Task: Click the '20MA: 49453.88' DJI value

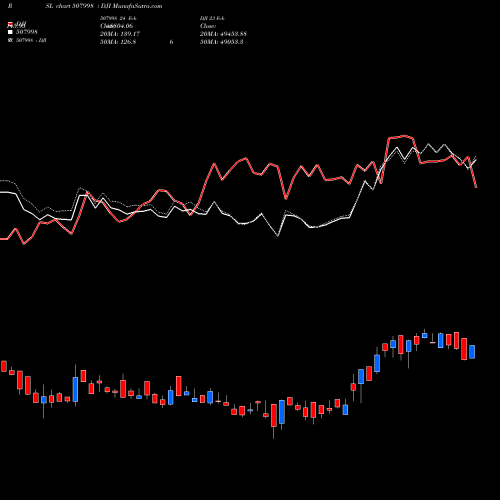Action: (223, 34)
